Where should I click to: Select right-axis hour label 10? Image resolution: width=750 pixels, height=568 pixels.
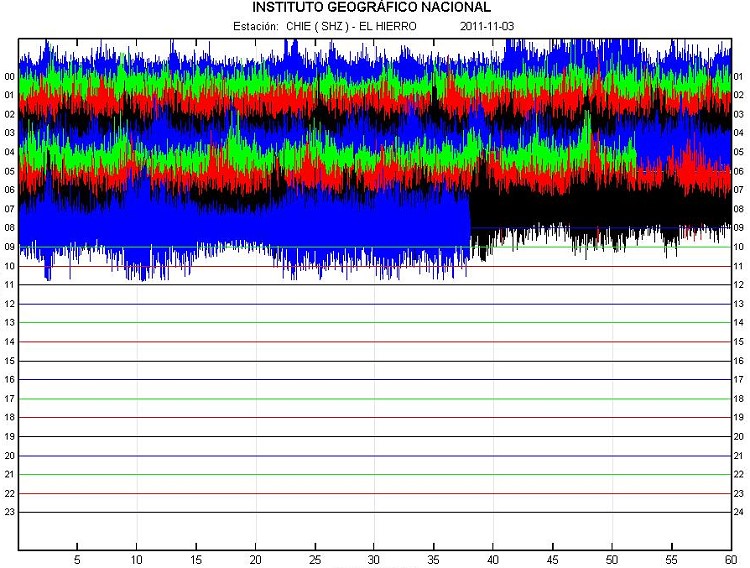click(x=739, y=247)
